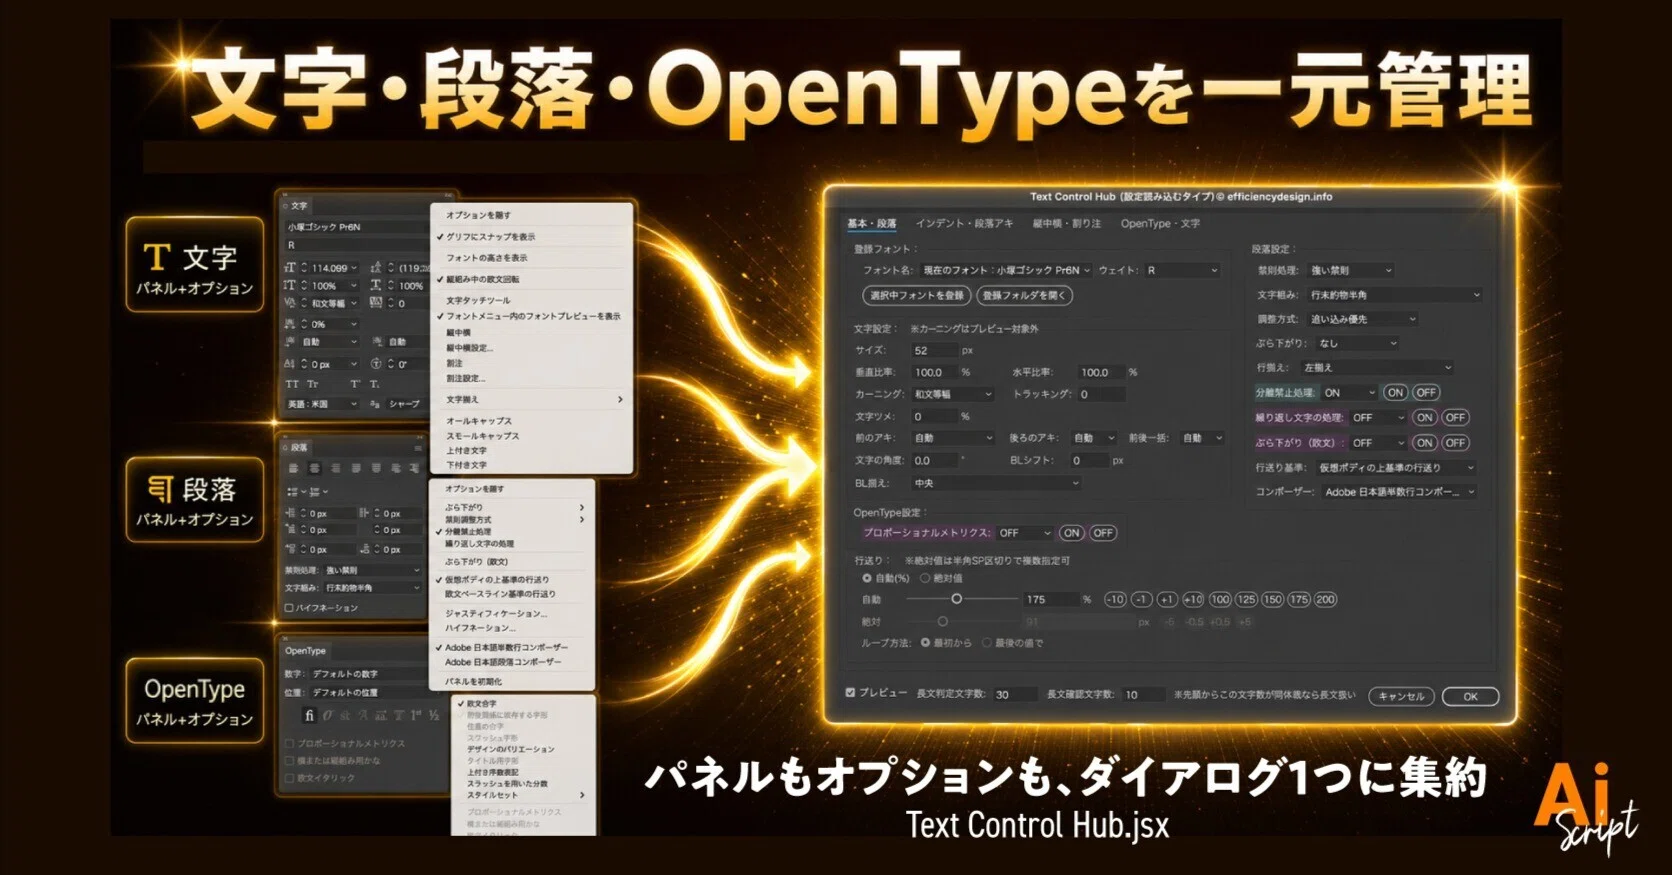
Task: Open the コンポーザー dropdown in the dialog
Action: (x=1399, y=492)
